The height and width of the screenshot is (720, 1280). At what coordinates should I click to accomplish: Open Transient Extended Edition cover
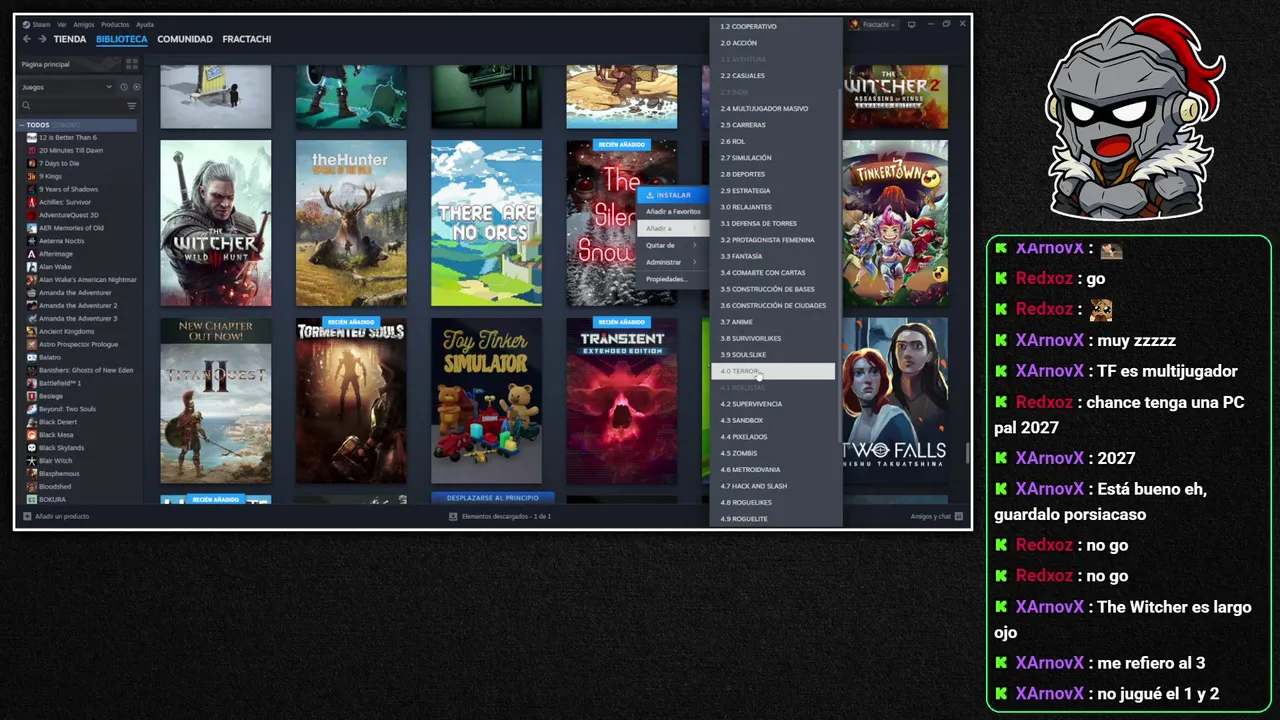(622, 401)
